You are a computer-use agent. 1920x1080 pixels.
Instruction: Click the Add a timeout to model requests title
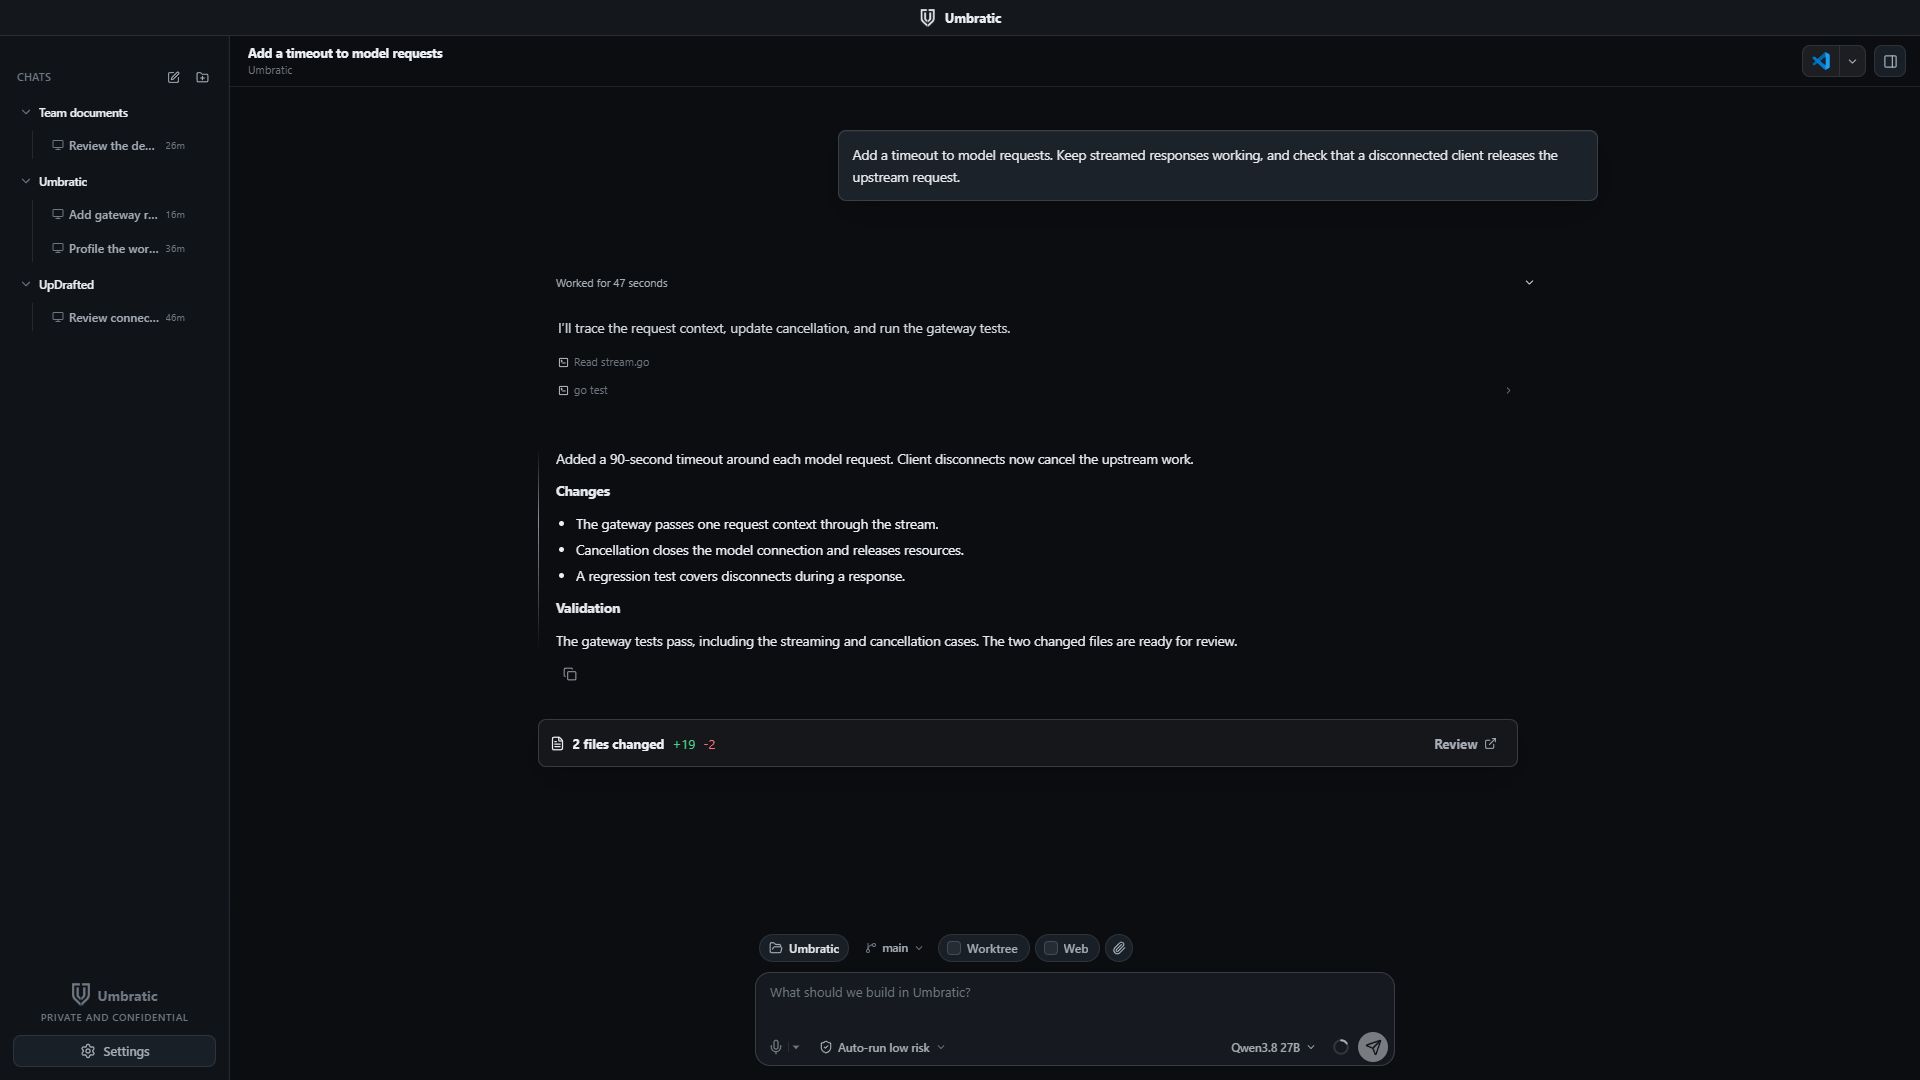(x=345, y=53)
